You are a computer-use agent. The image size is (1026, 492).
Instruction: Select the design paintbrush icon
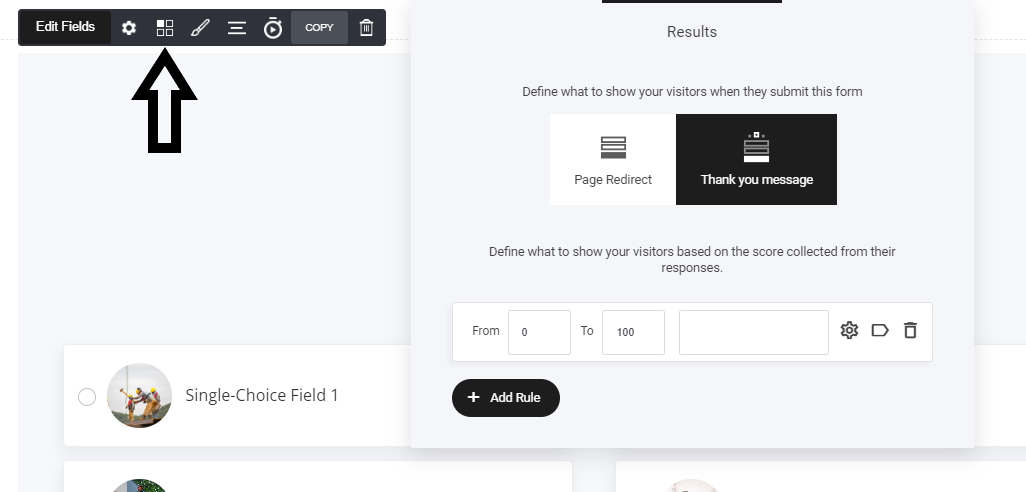200,28
